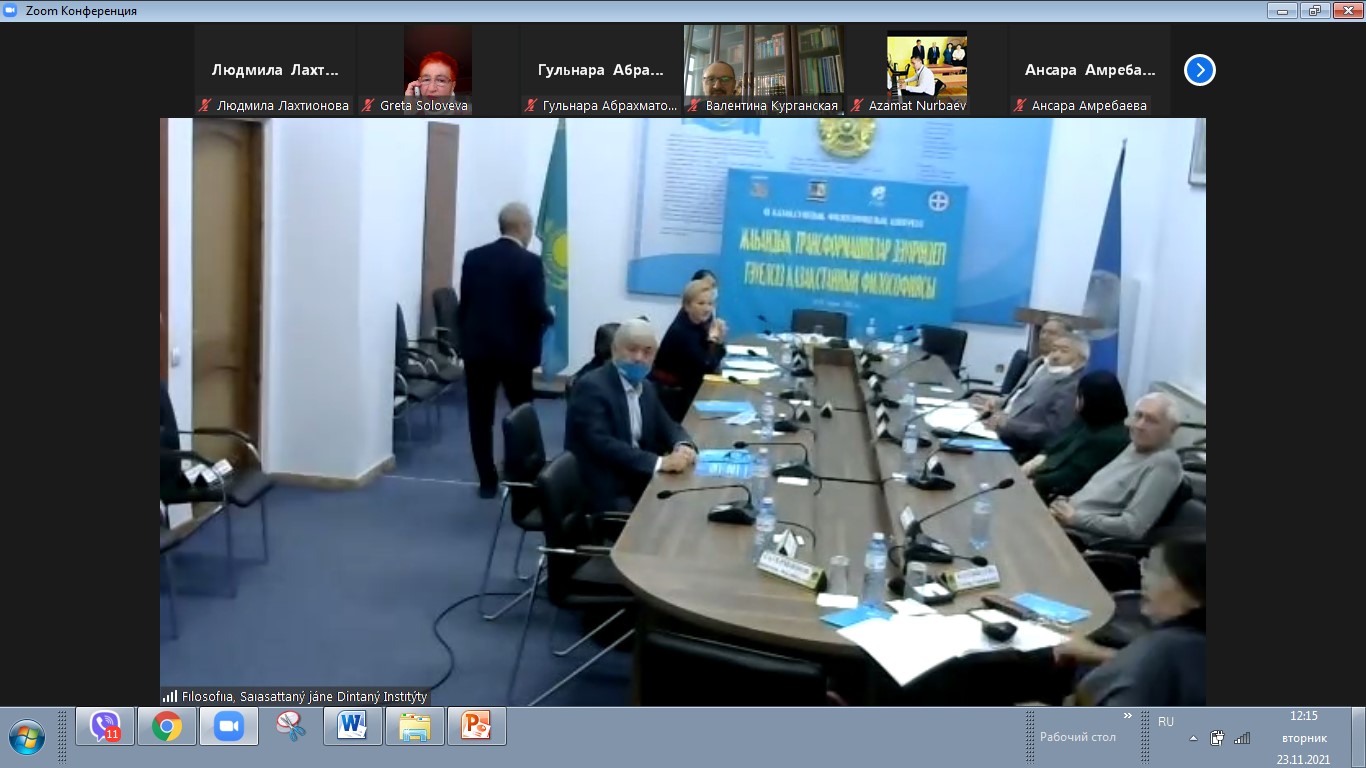
Task: Open PowerPoint from the taskbar
Action: [476, 726]
